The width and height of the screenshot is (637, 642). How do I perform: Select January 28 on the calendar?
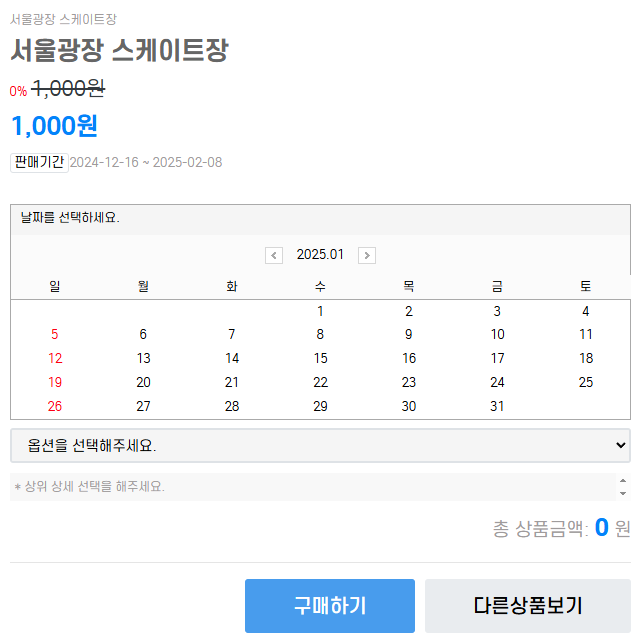[x=232, y=406]
